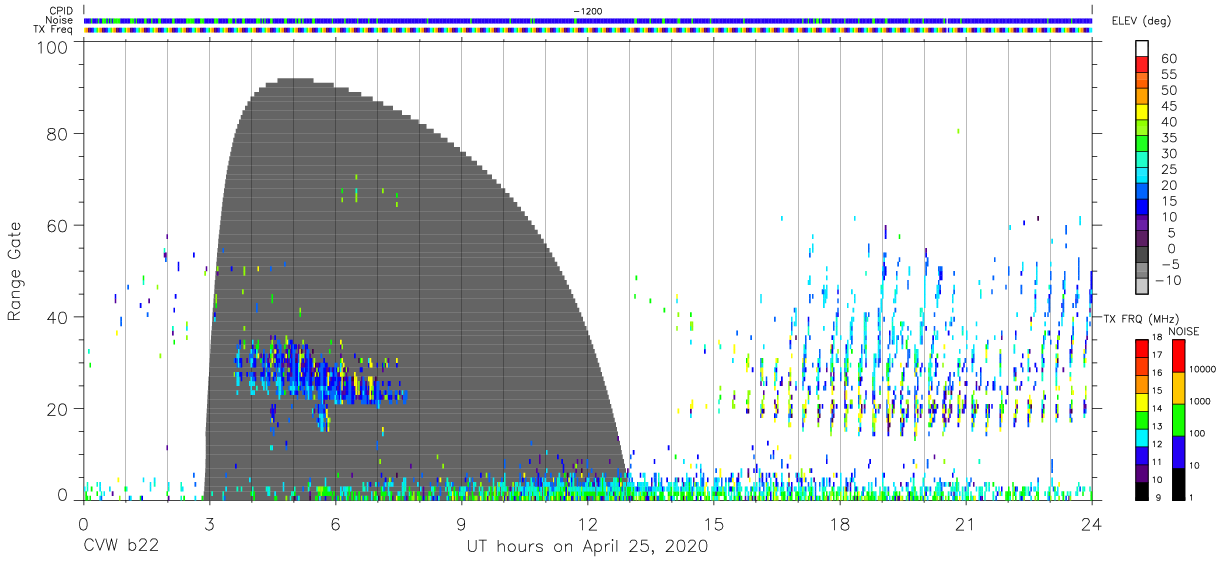Click the red top segment of NOISE bar

point(1180,355)
